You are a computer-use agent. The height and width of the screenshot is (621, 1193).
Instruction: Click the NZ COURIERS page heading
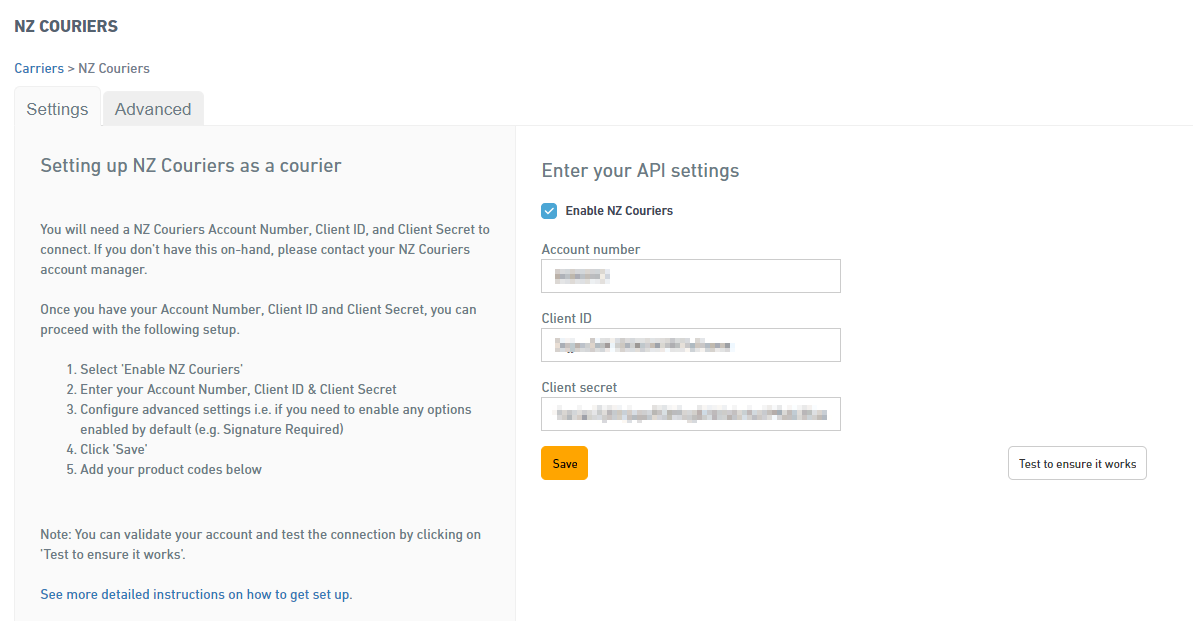(x=66, y=27)
